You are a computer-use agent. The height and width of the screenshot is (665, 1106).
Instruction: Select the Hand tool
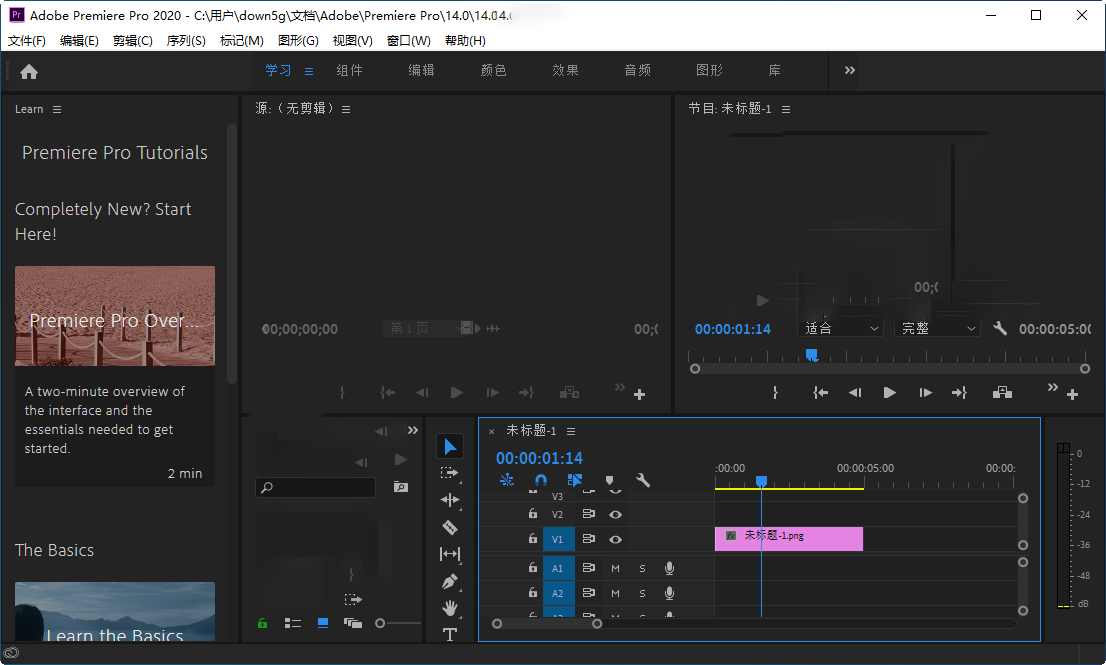click(449, 608)
